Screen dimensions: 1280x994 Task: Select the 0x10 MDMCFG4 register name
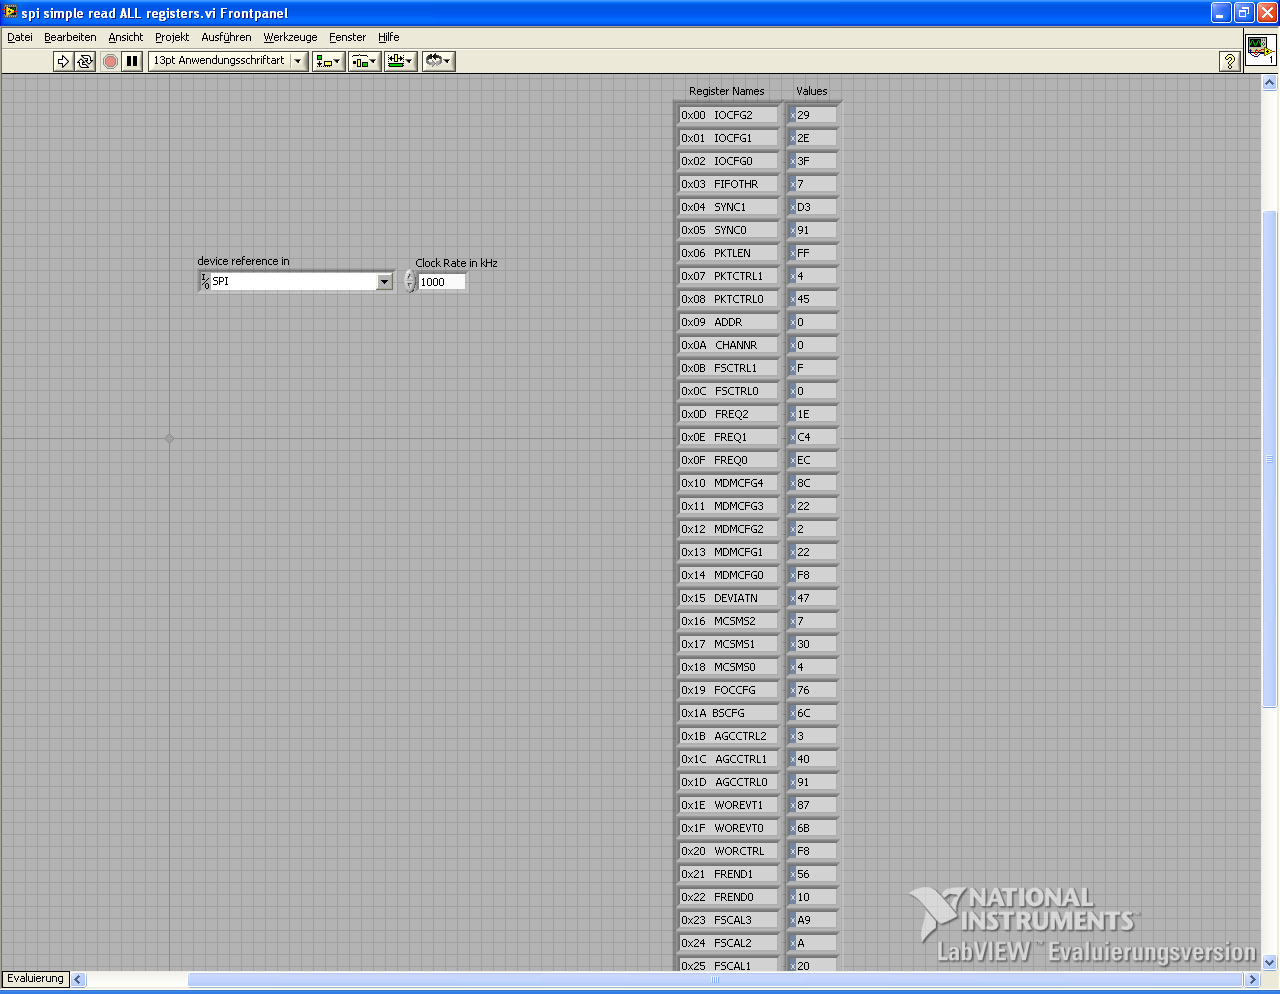point(728,483)
